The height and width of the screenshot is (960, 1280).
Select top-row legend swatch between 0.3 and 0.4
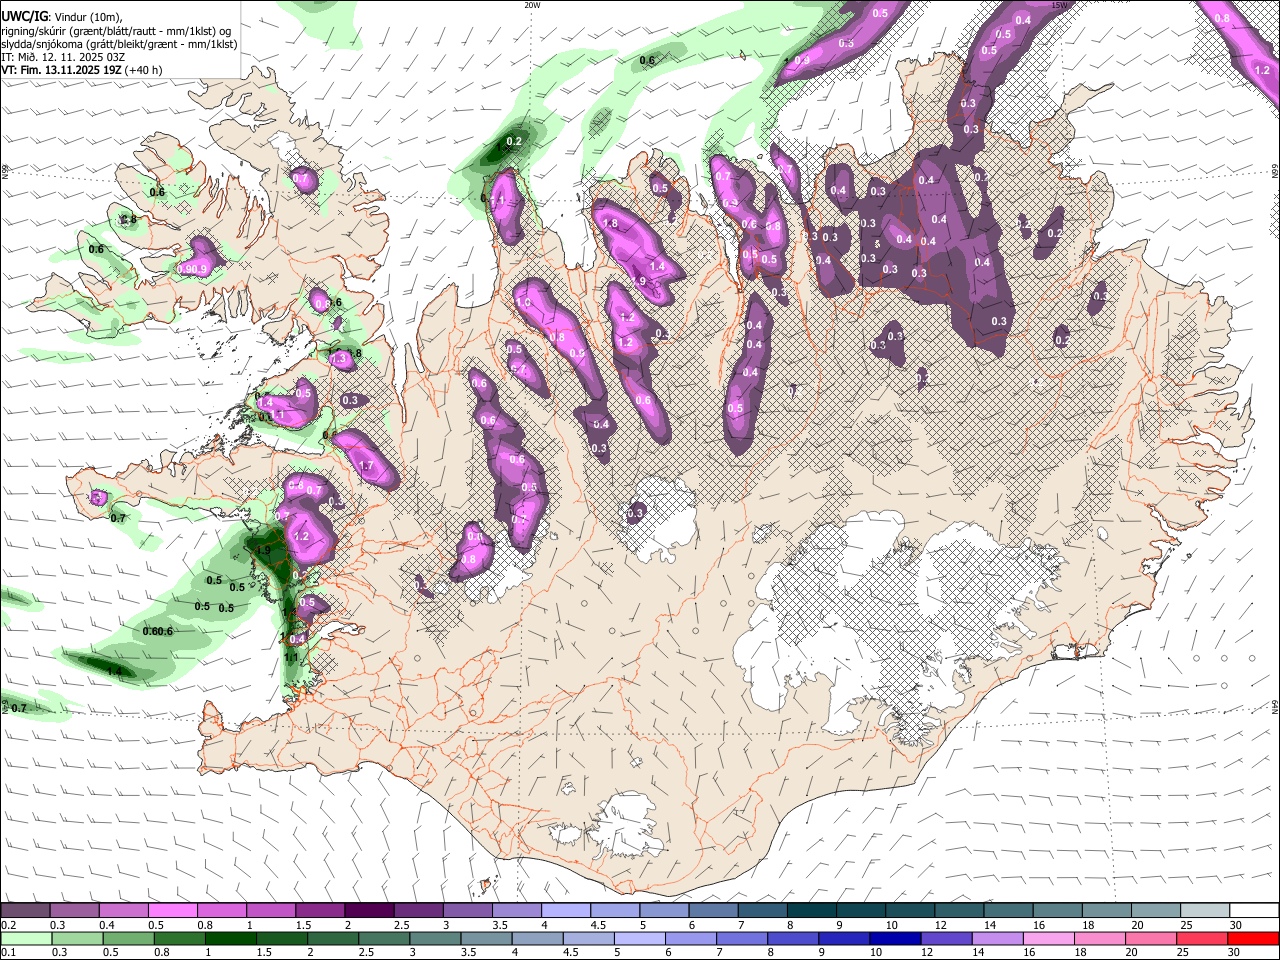tap(74, 911)
